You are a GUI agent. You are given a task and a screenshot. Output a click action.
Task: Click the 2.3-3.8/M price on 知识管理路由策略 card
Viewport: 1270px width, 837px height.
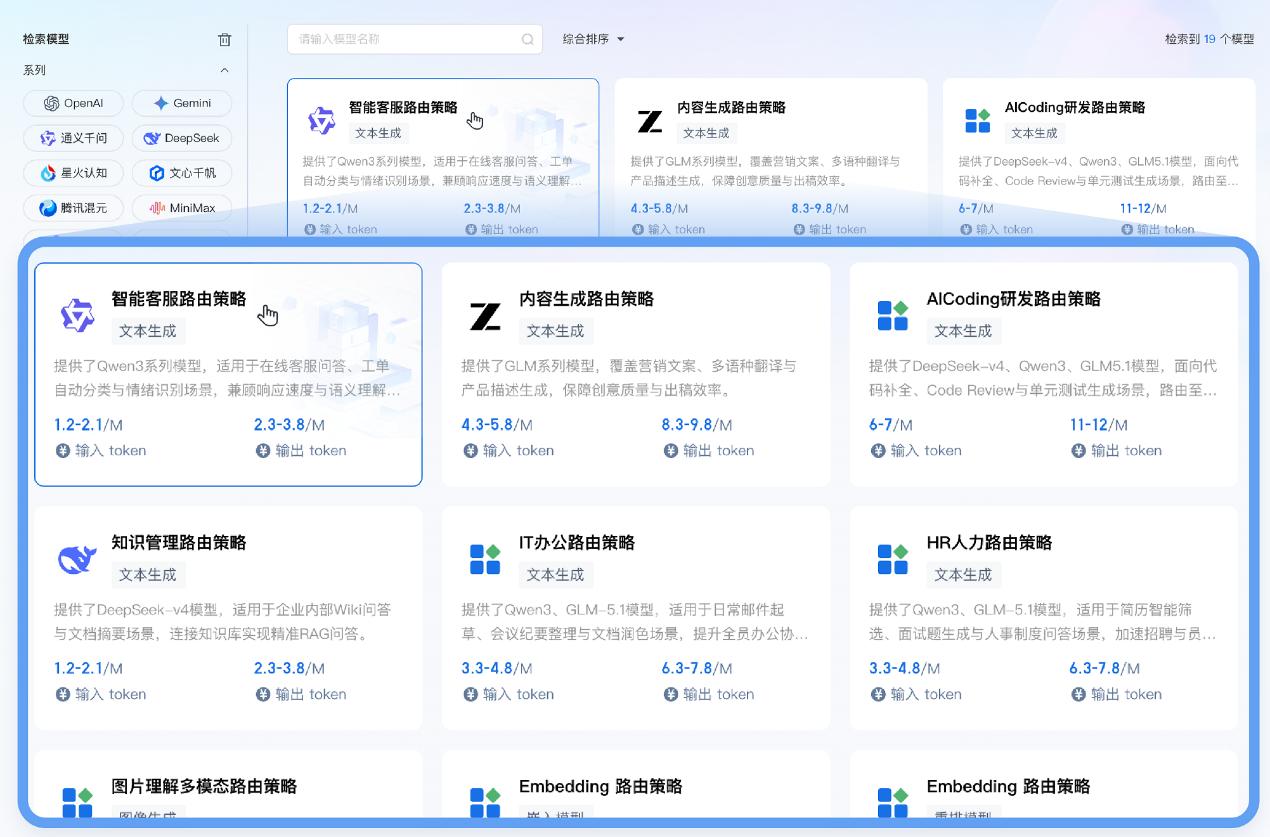click(x=289, y=668)
